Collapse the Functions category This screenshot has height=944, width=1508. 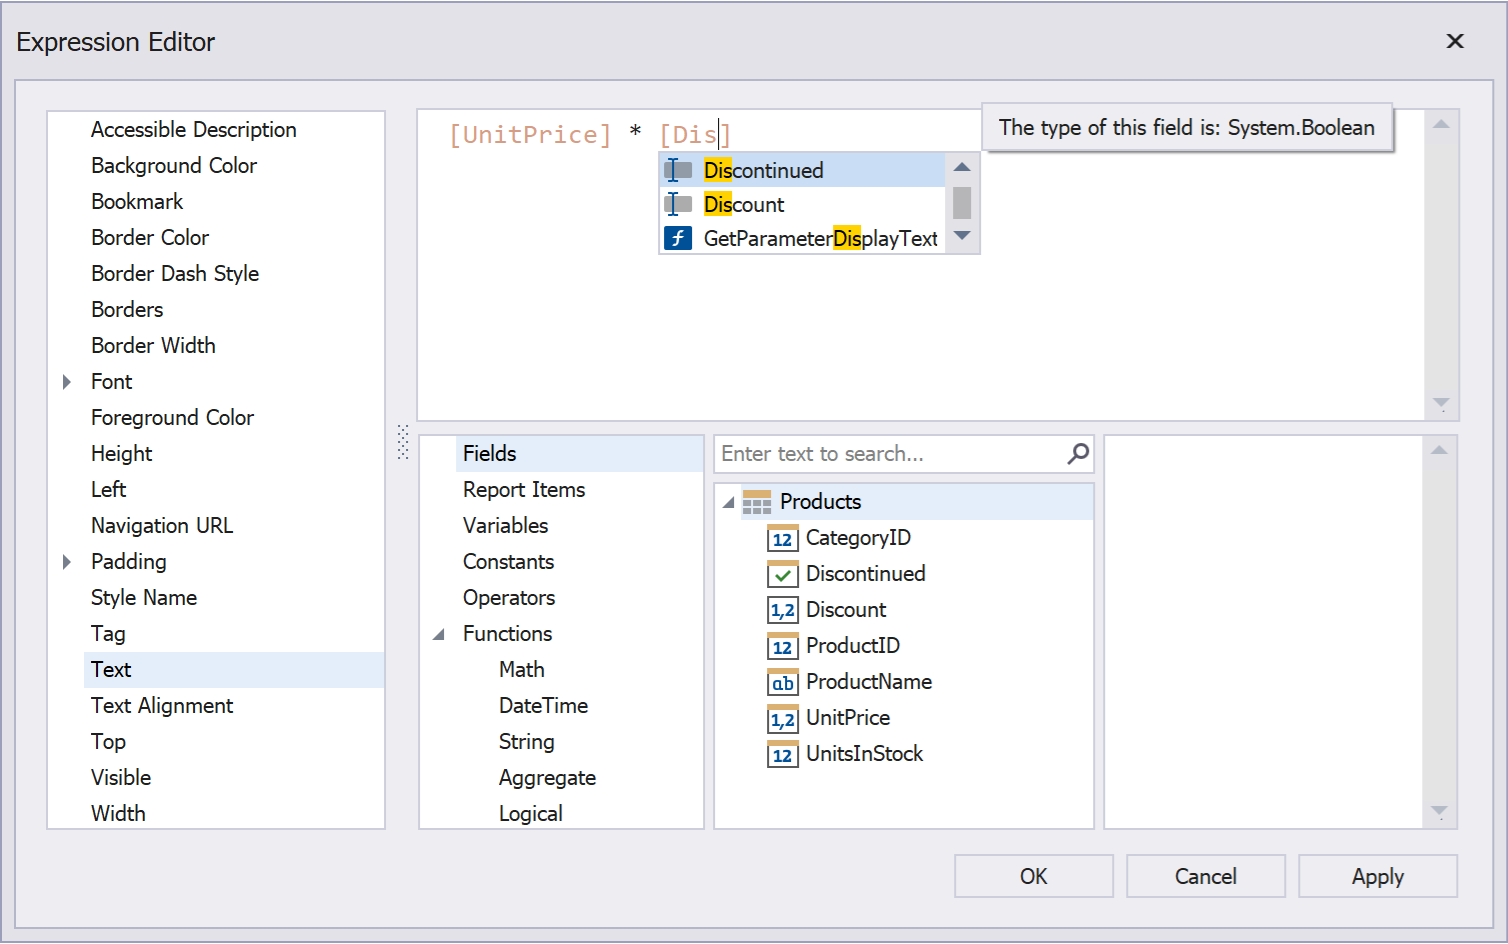[439, 634]
